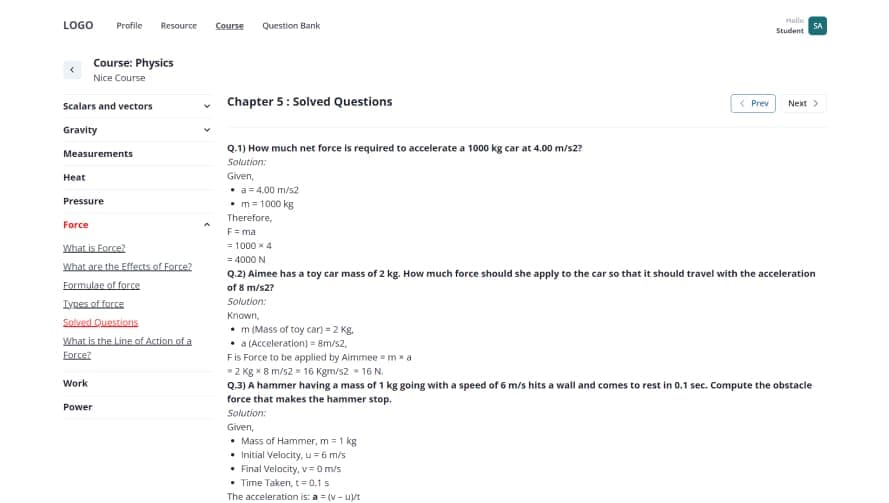
Task: Click the SA user avatar
Action: 817,26
